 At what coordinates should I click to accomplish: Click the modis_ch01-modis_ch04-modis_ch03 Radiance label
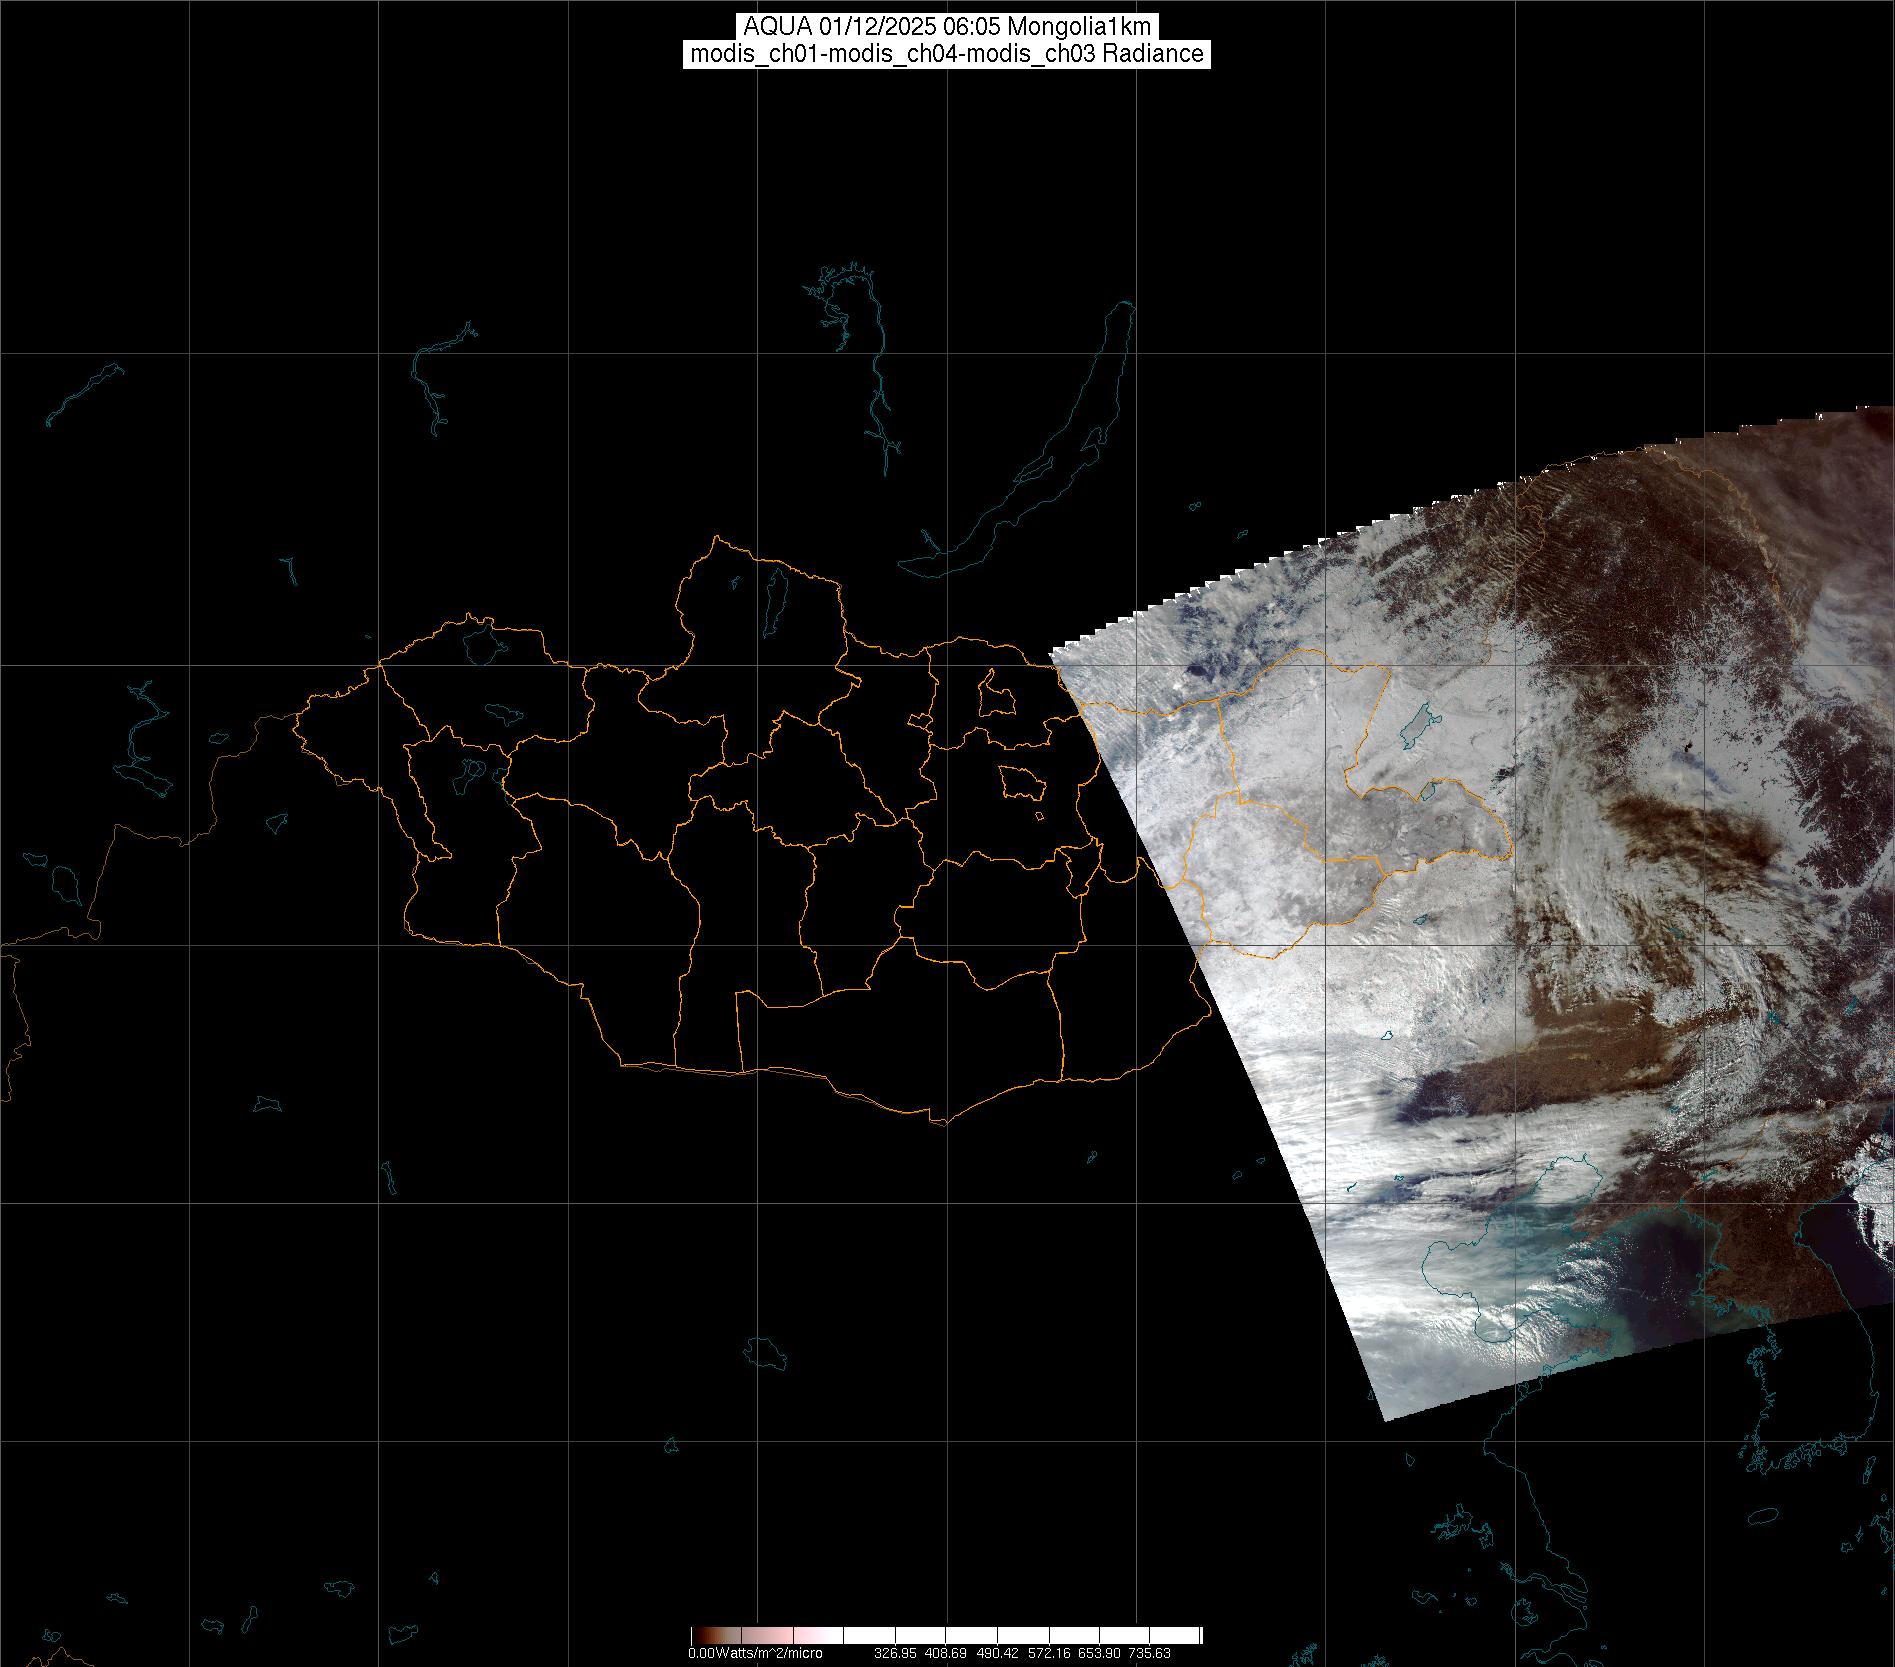947,54
